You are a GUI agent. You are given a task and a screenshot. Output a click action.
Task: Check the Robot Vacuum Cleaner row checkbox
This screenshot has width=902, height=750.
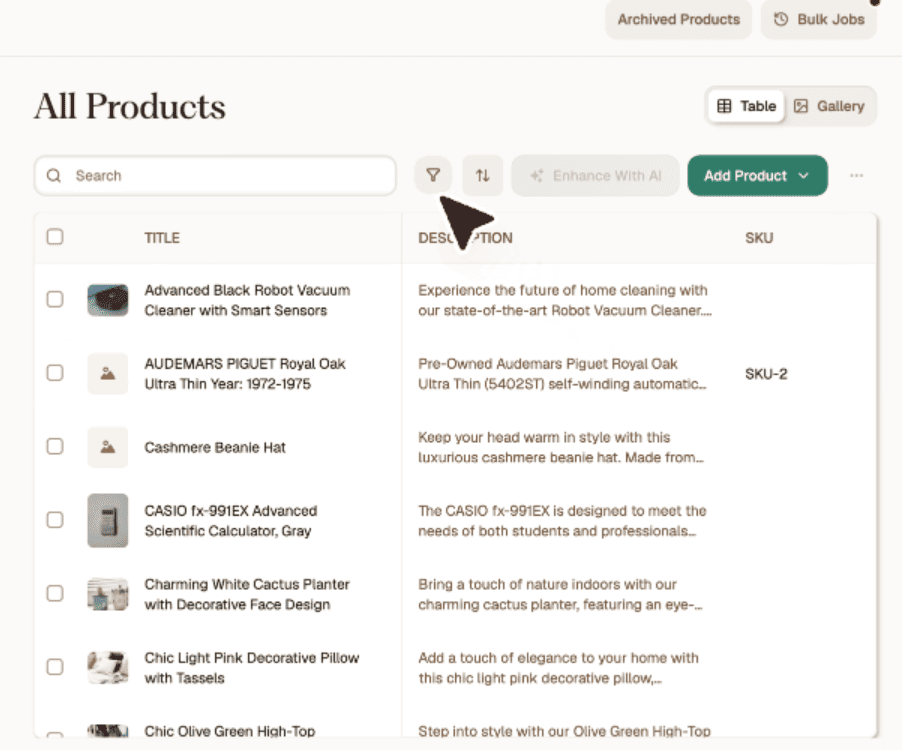(x=55, y=299)
